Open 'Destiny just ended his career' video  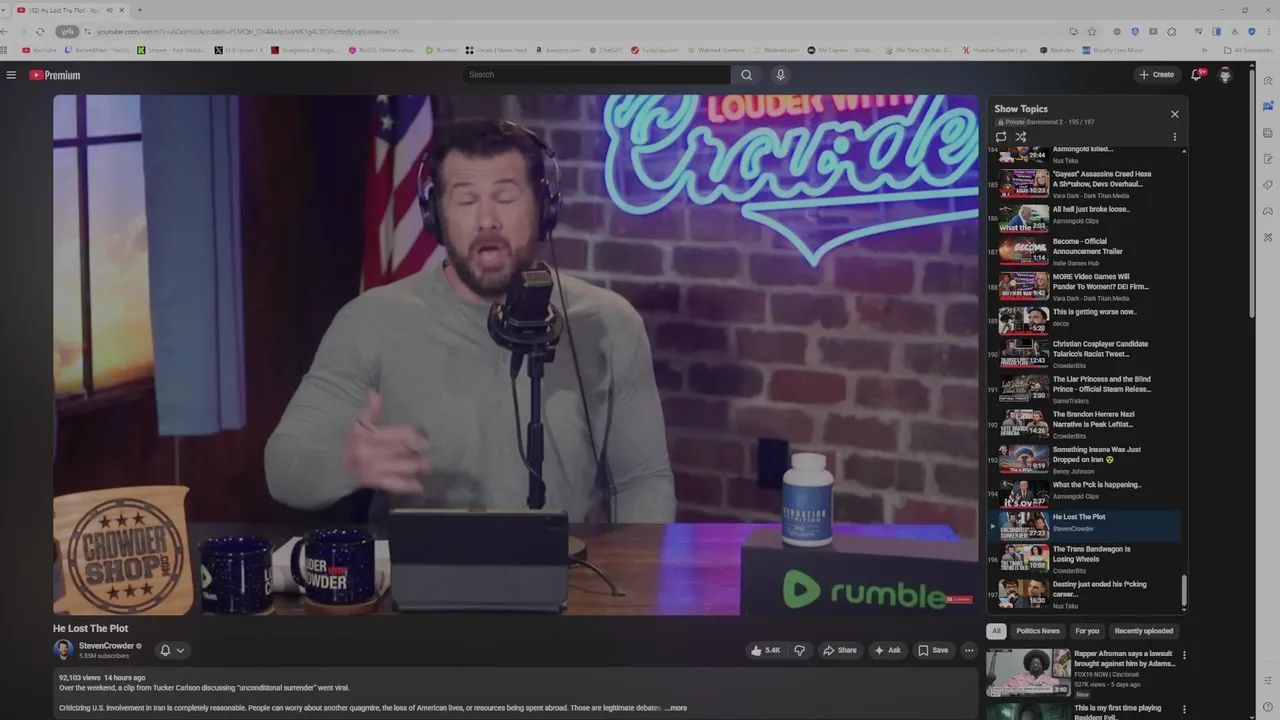1085,594
